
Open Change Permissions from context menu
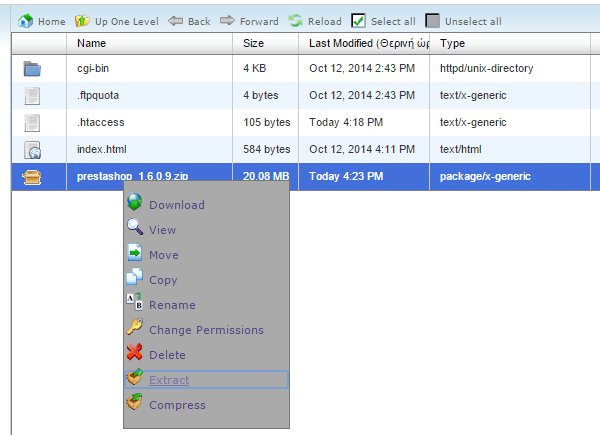pyautogui.click(x=206, y=330)
